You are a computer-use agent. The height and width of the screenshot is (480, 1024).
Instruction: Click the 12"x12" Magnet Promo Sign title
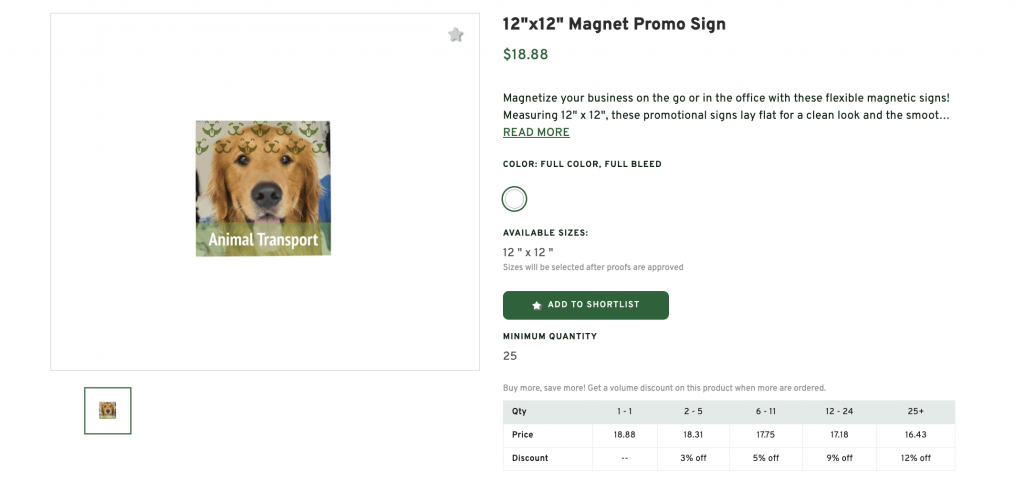(x=614, y=24)
